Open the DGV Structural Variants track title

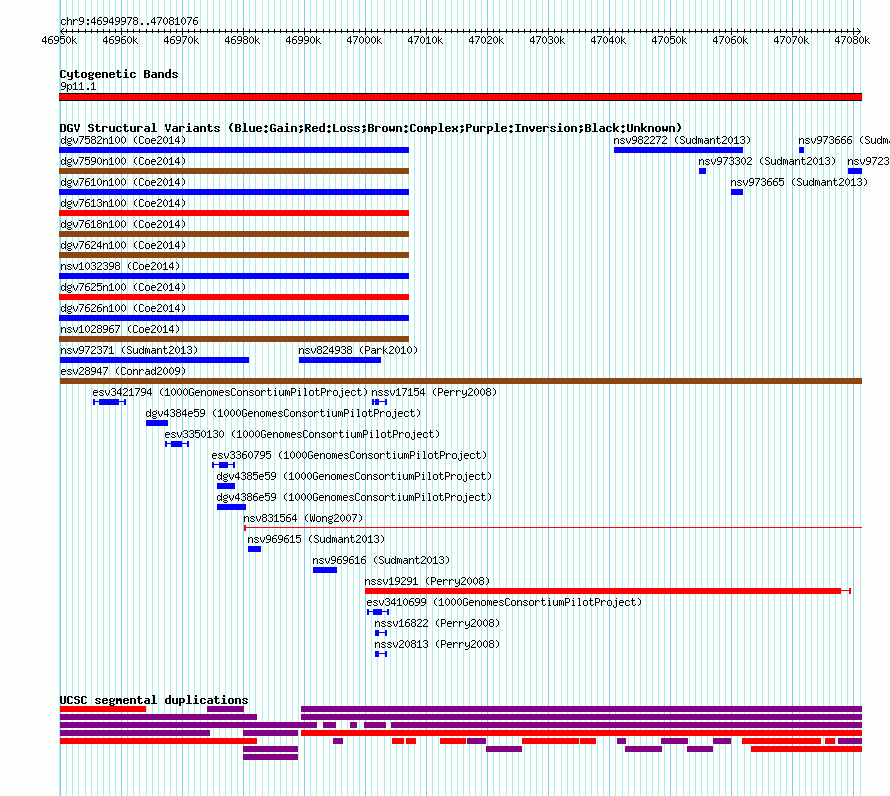[371, 128]
